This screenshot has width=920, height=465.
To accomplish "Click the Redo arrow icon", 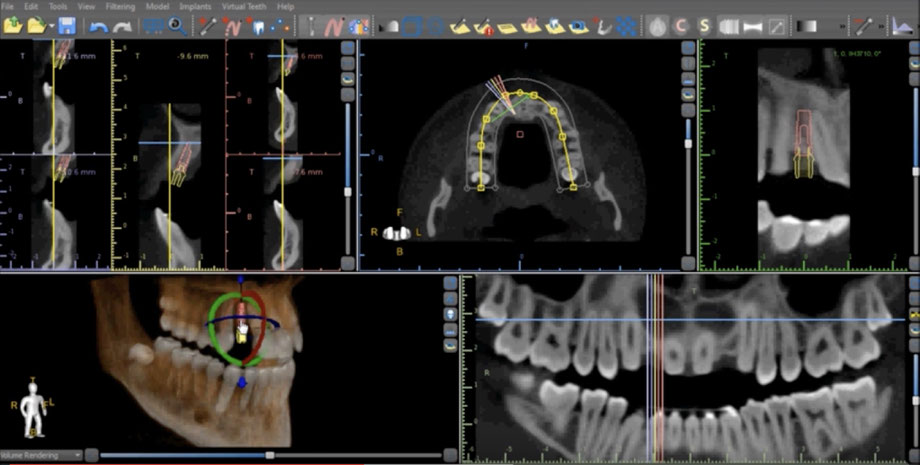I will (x=122, y=25).
